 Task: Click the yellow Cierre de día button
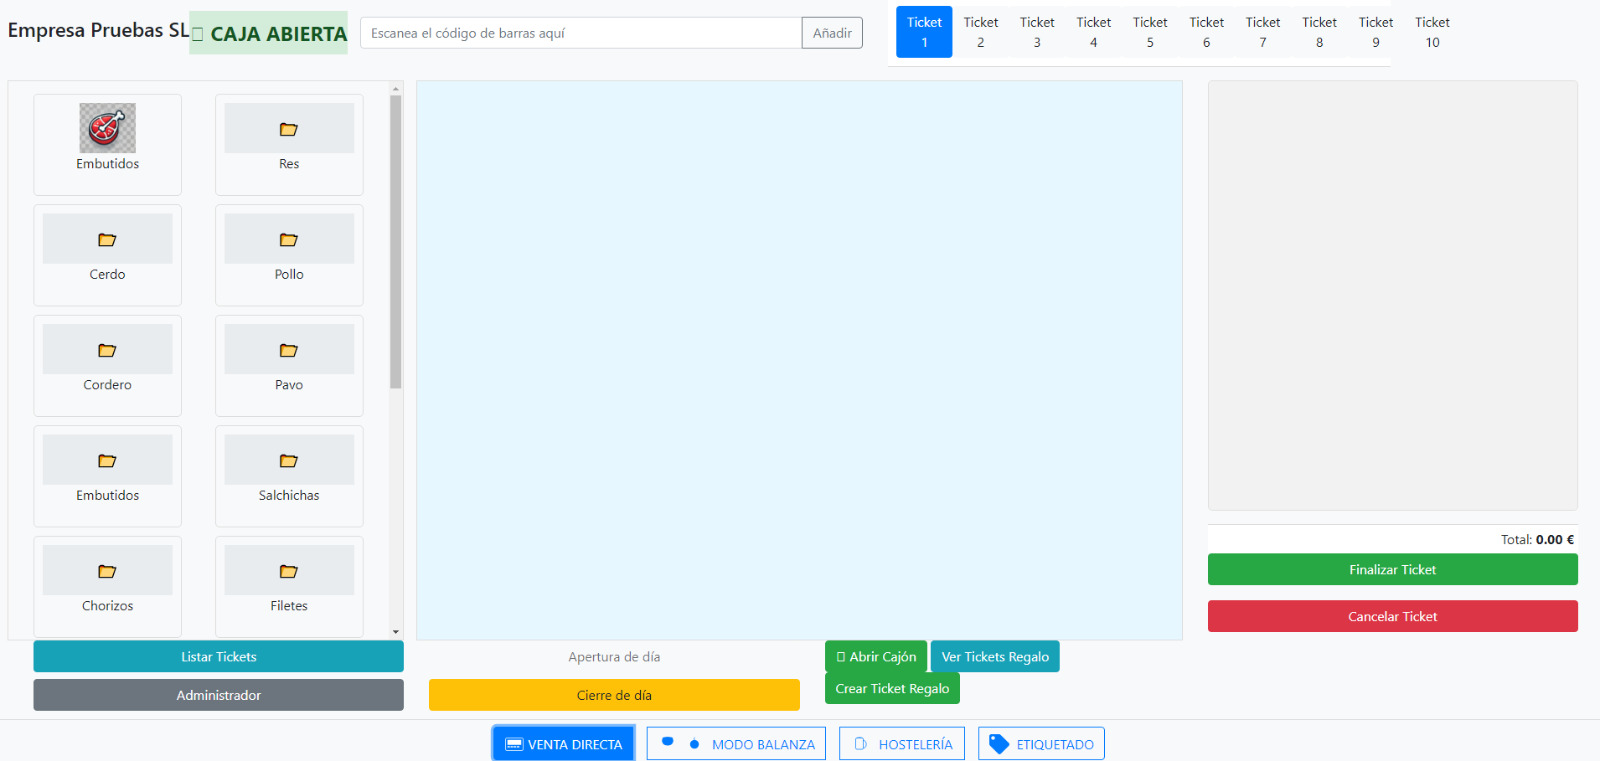click(x=614, y=695)
